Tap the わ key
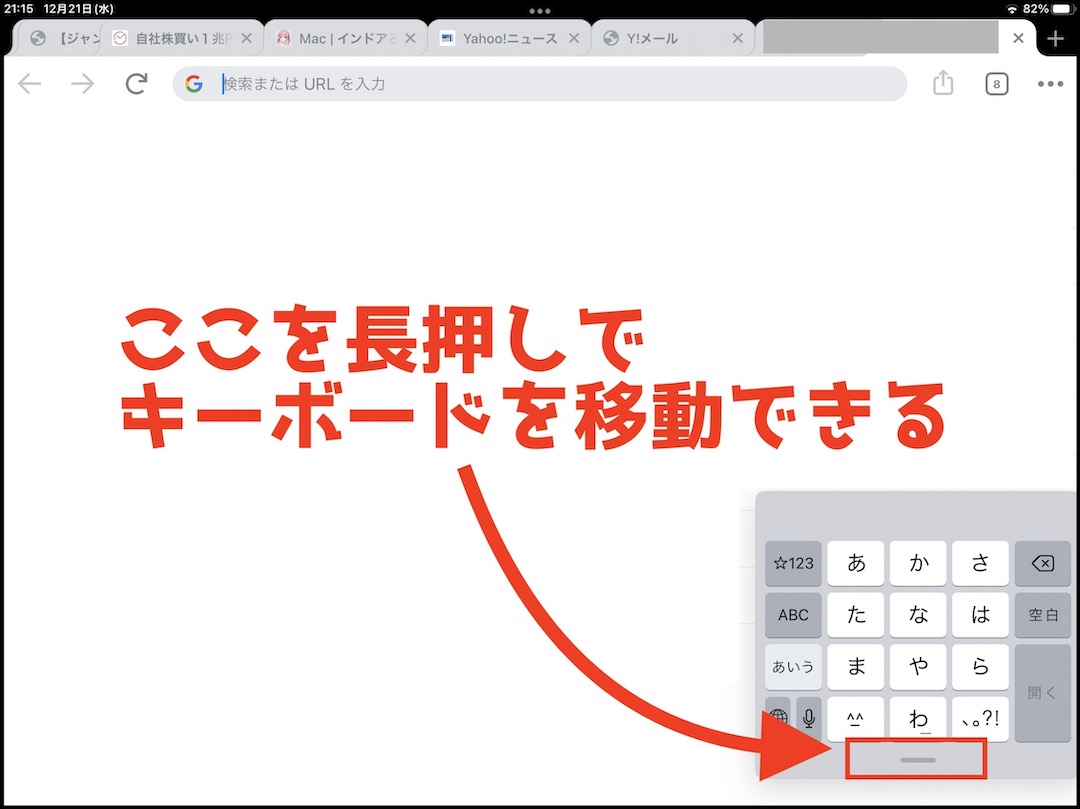 pyautogui.click(x=918, y=718)
